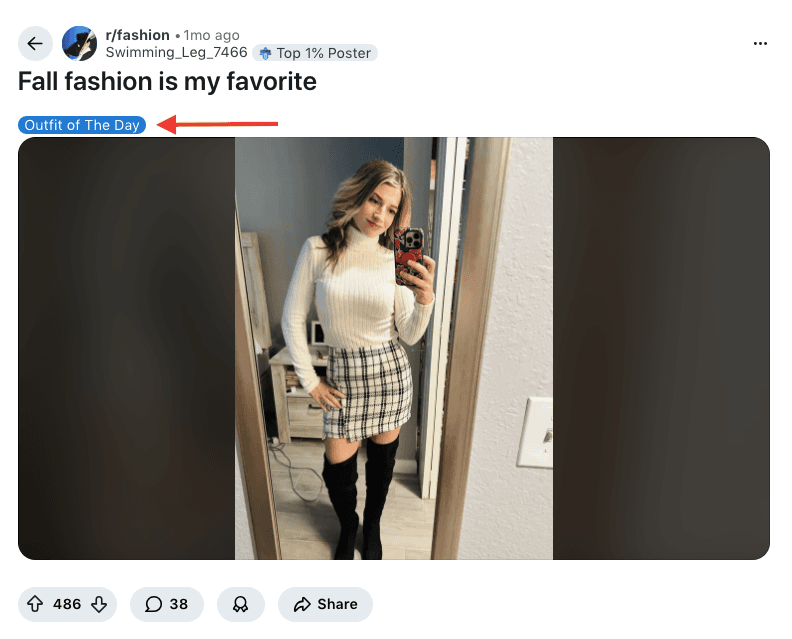Image resolution: width=792 pixels, height=639 pixels.
Task: Click the post title 'Fall fashion is my favorite'
Action: (167, 81)
